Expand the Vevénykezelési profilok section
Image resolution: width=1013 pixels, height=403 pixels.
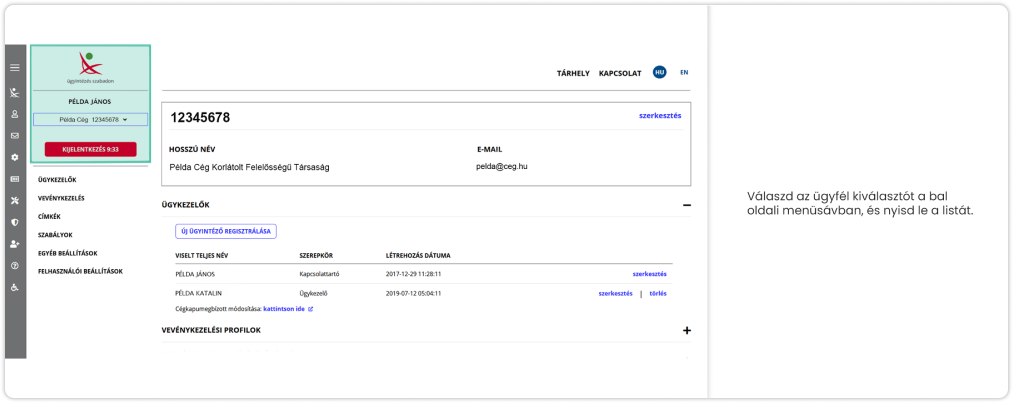point(686,330)
